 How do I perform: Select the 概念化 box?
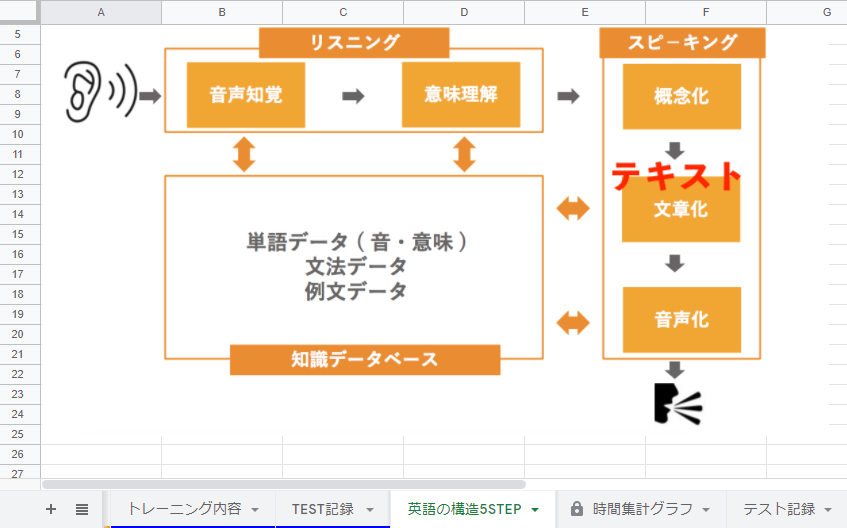tap(682, 96)
